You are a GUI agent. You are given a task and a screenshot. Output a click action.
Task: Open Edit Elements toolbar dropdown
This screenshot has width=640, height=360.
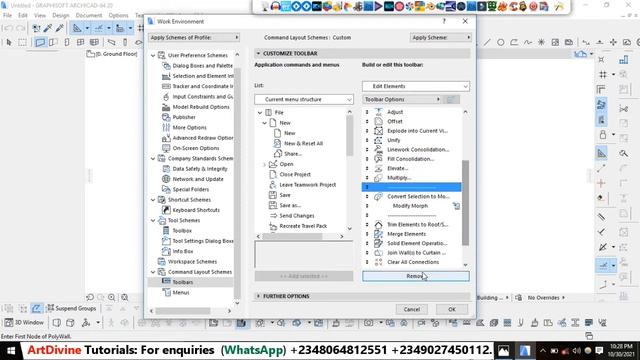(416, 86)
